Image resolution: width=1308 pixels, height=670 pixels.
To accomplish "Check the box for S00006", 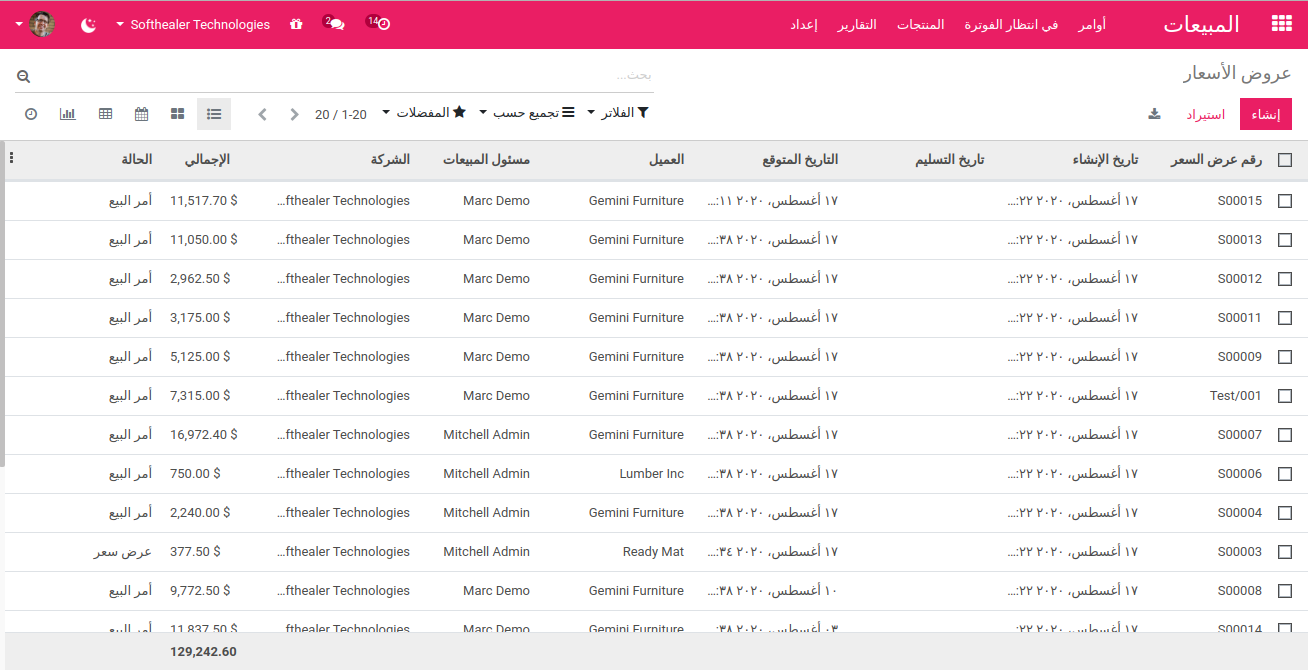I will 1285,474.
